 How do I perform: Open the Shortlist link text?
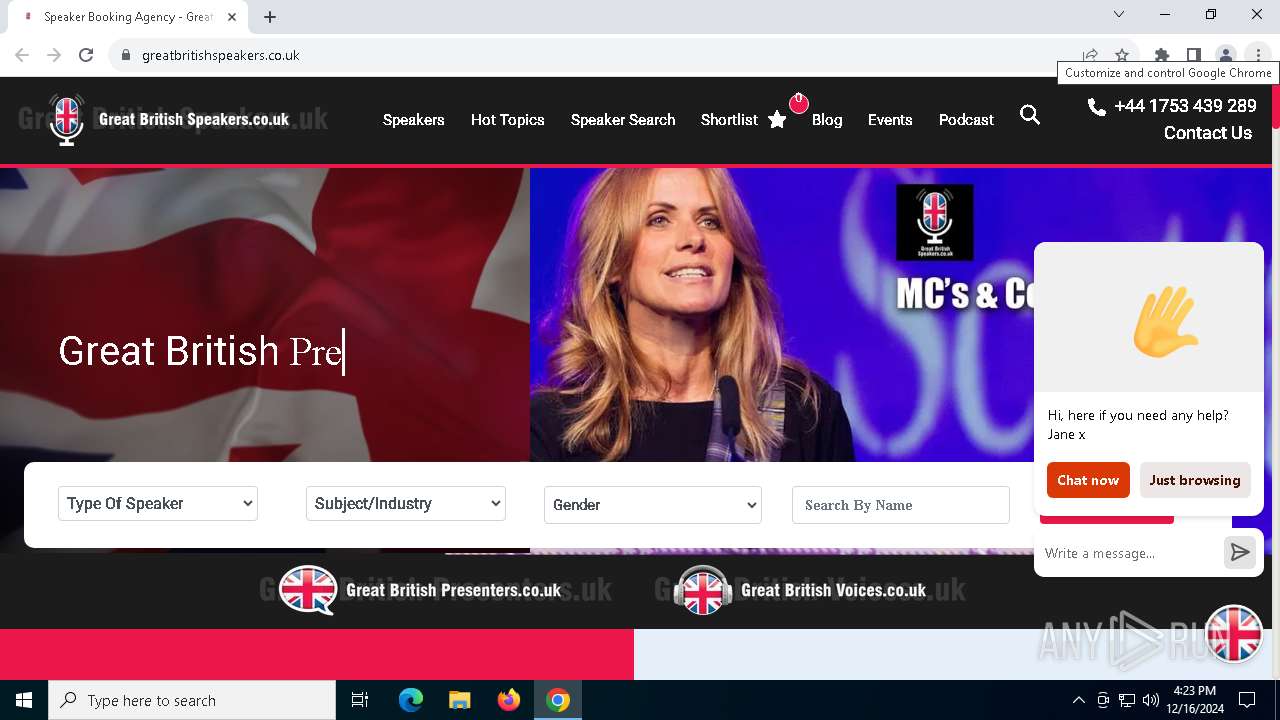729,120
